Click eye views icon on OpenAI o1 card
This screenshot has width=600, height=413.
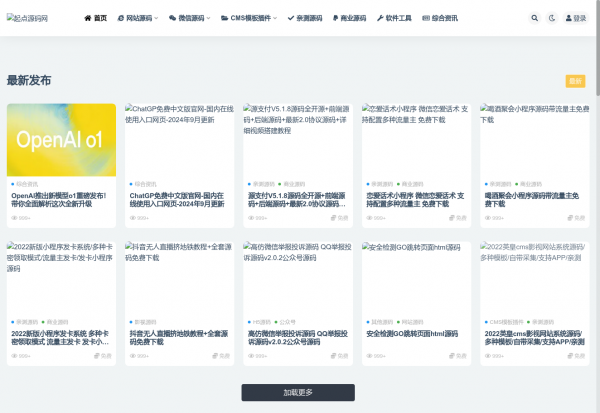(14, 218)
